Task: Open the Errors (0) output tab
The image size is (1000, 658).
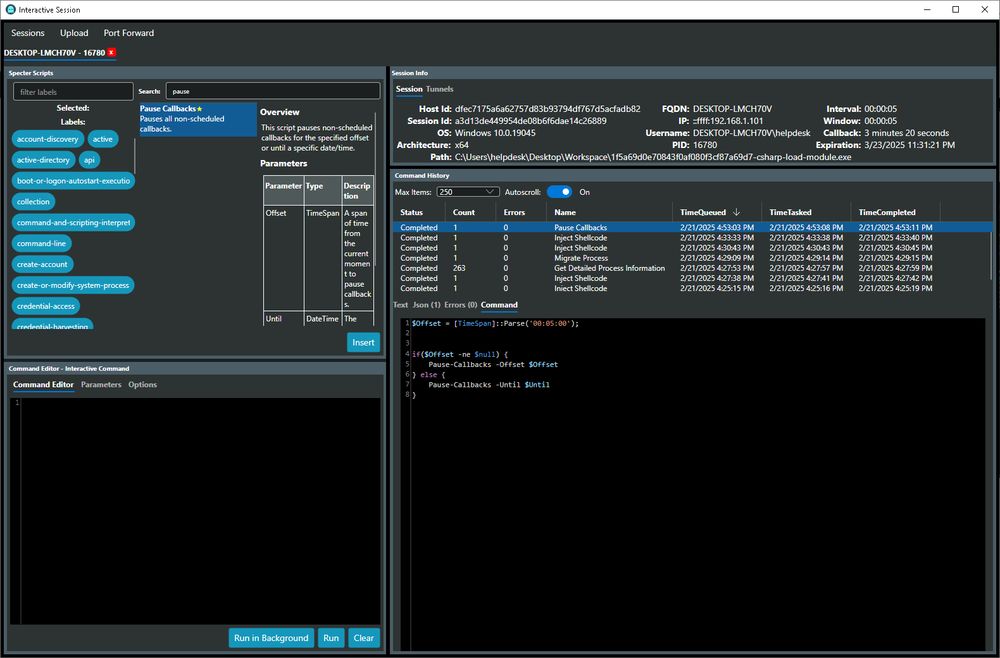Action: coord(460,305)
